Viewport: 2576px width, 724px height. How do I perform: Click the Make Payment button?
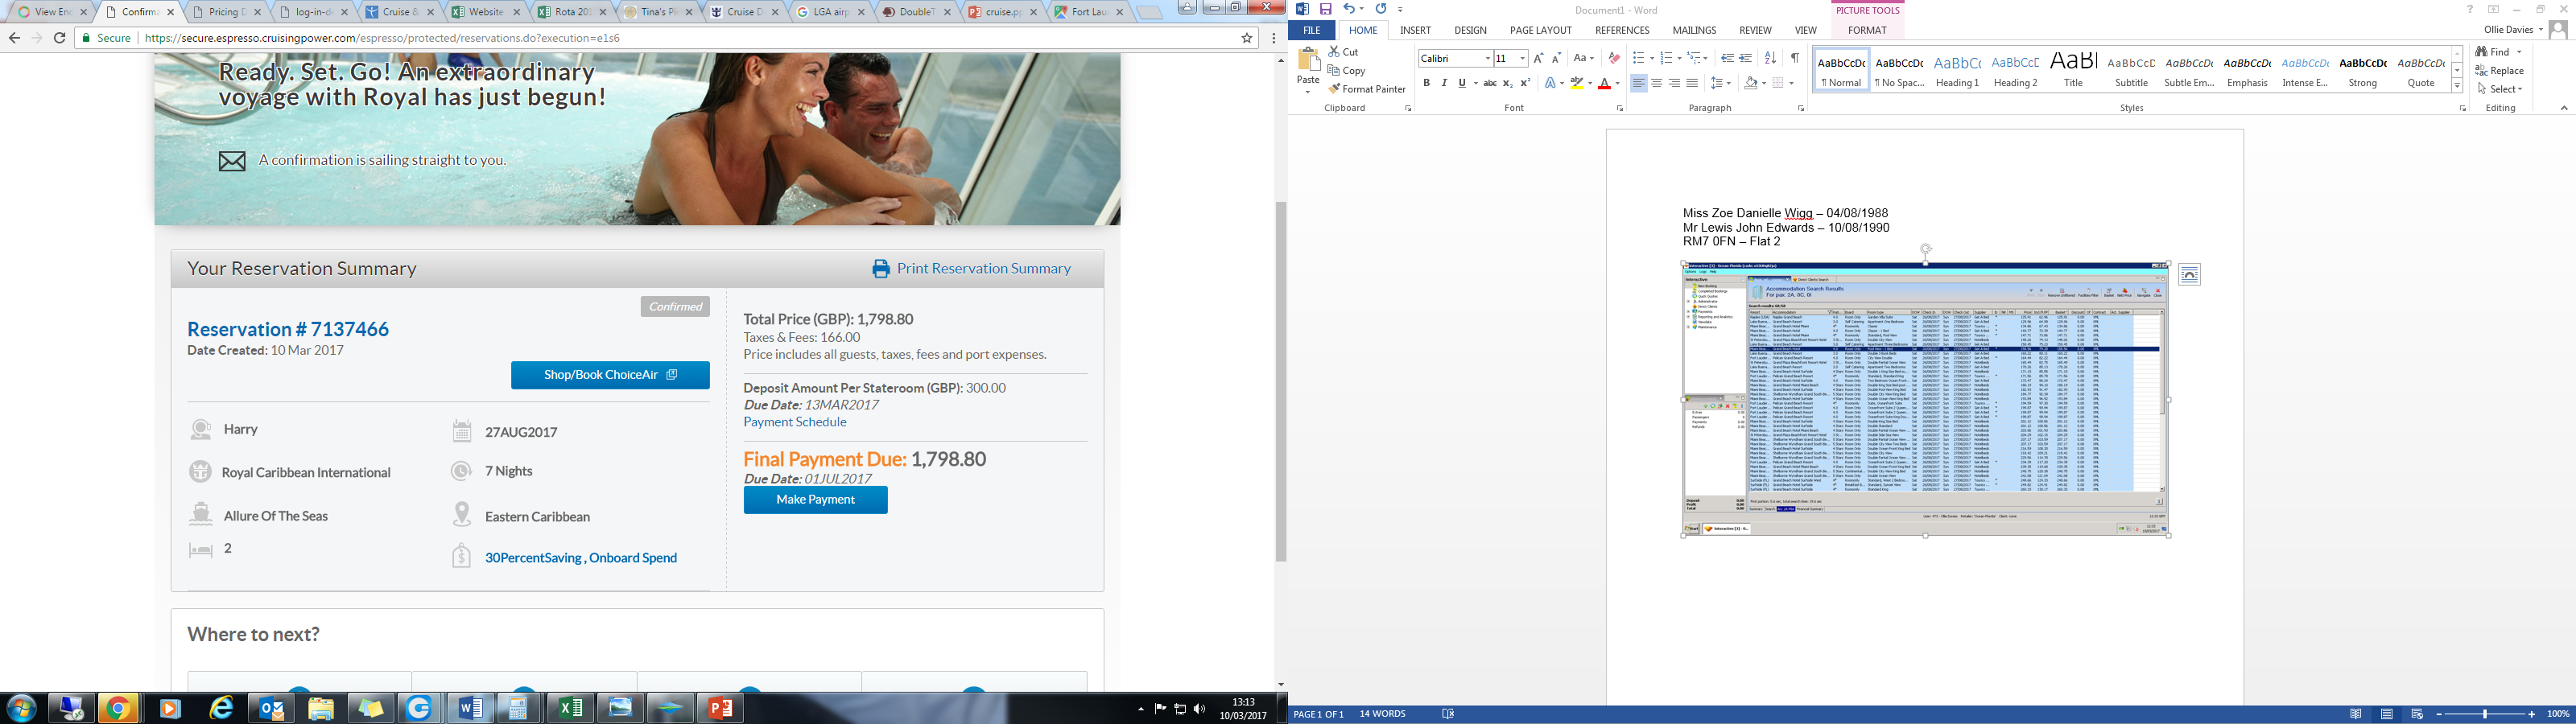click(815, 500)
